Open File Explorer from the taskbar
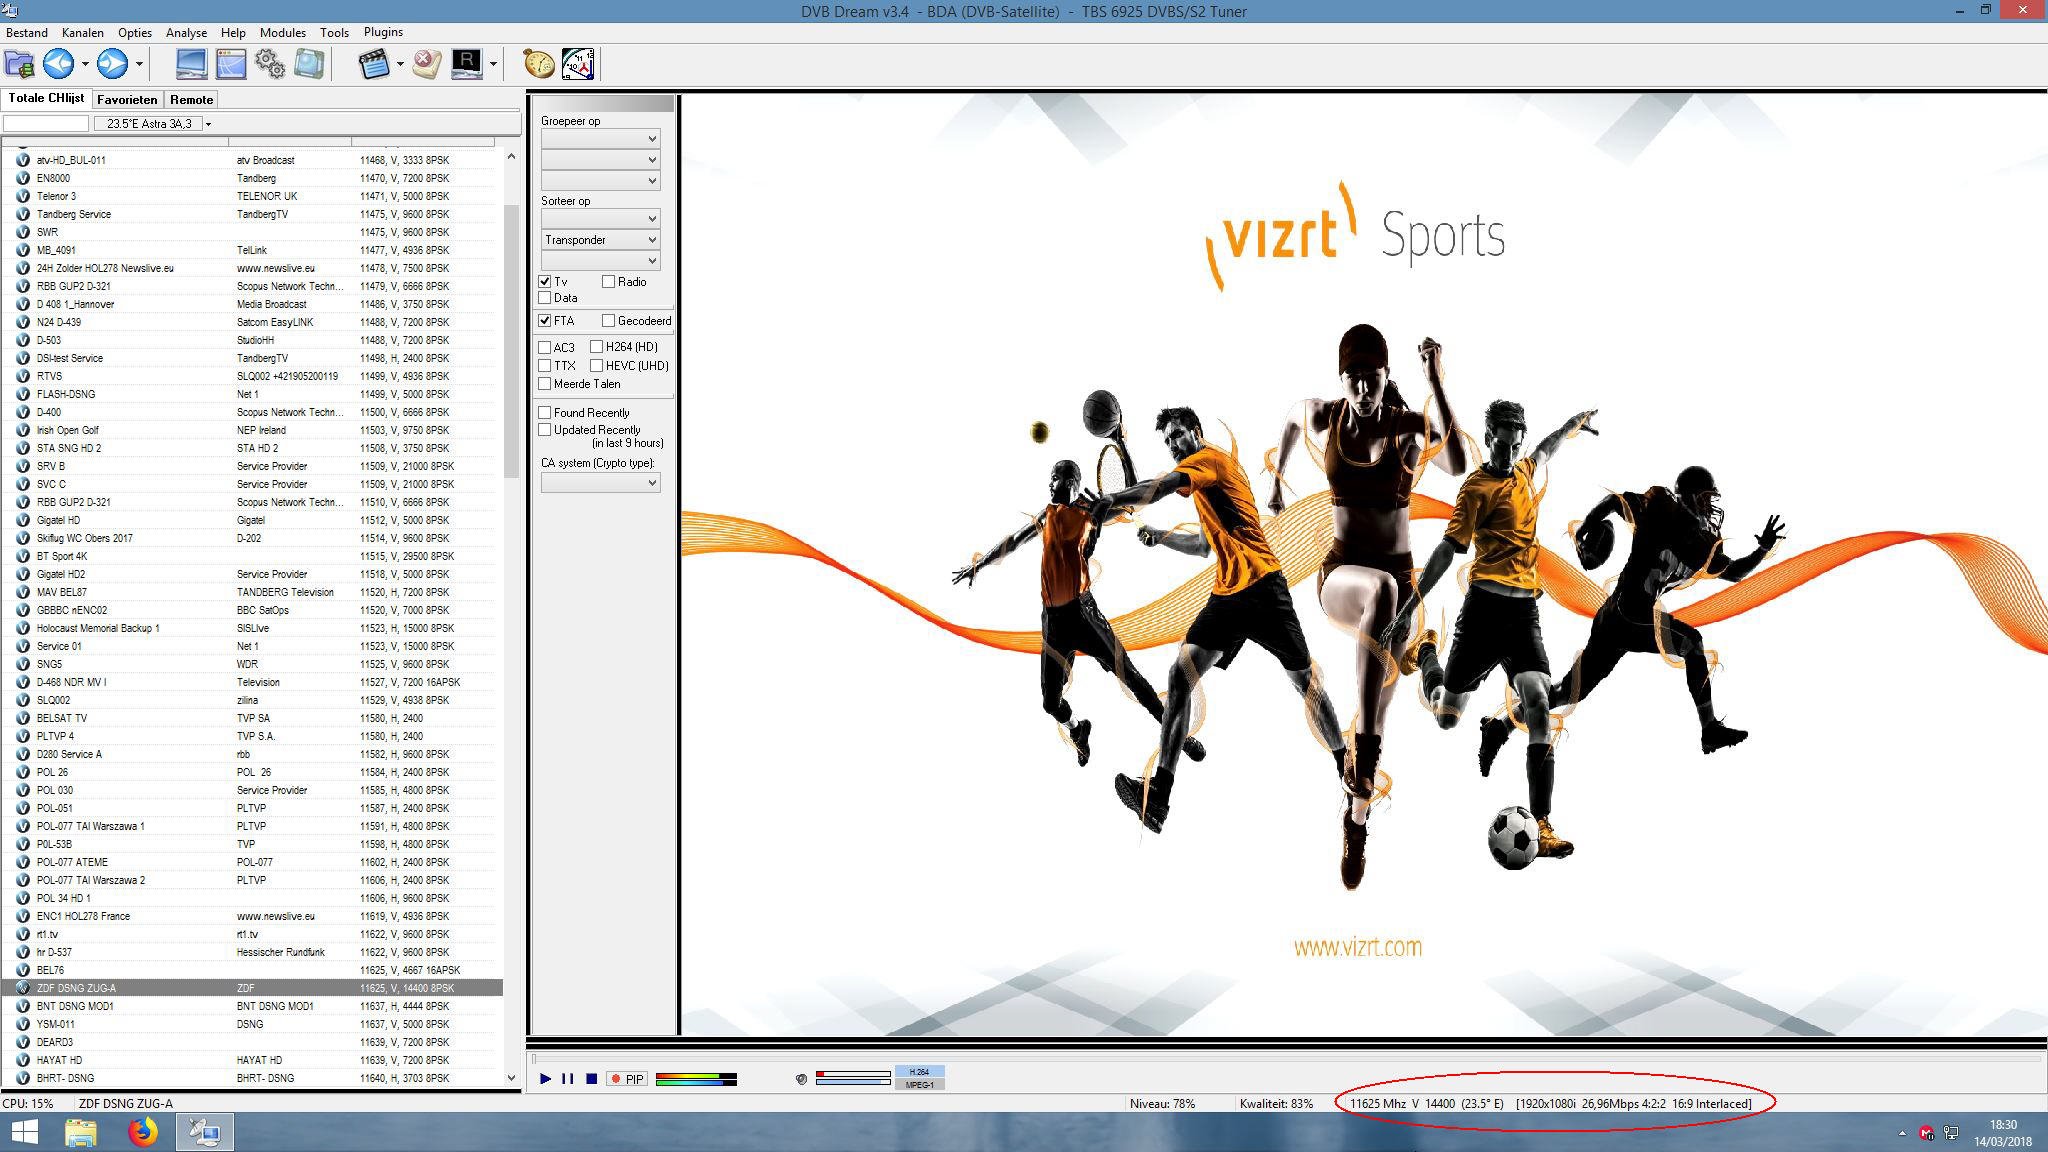This screenshot has width=2048, height=1152. (81, 1132)
